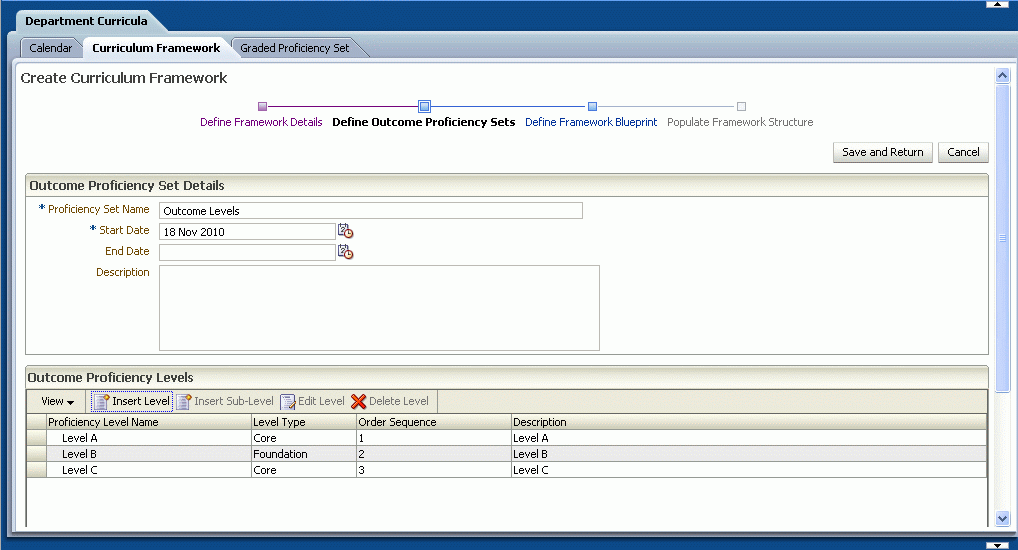
Task: Sort by the Level Type column header
Action: (304, 422)
